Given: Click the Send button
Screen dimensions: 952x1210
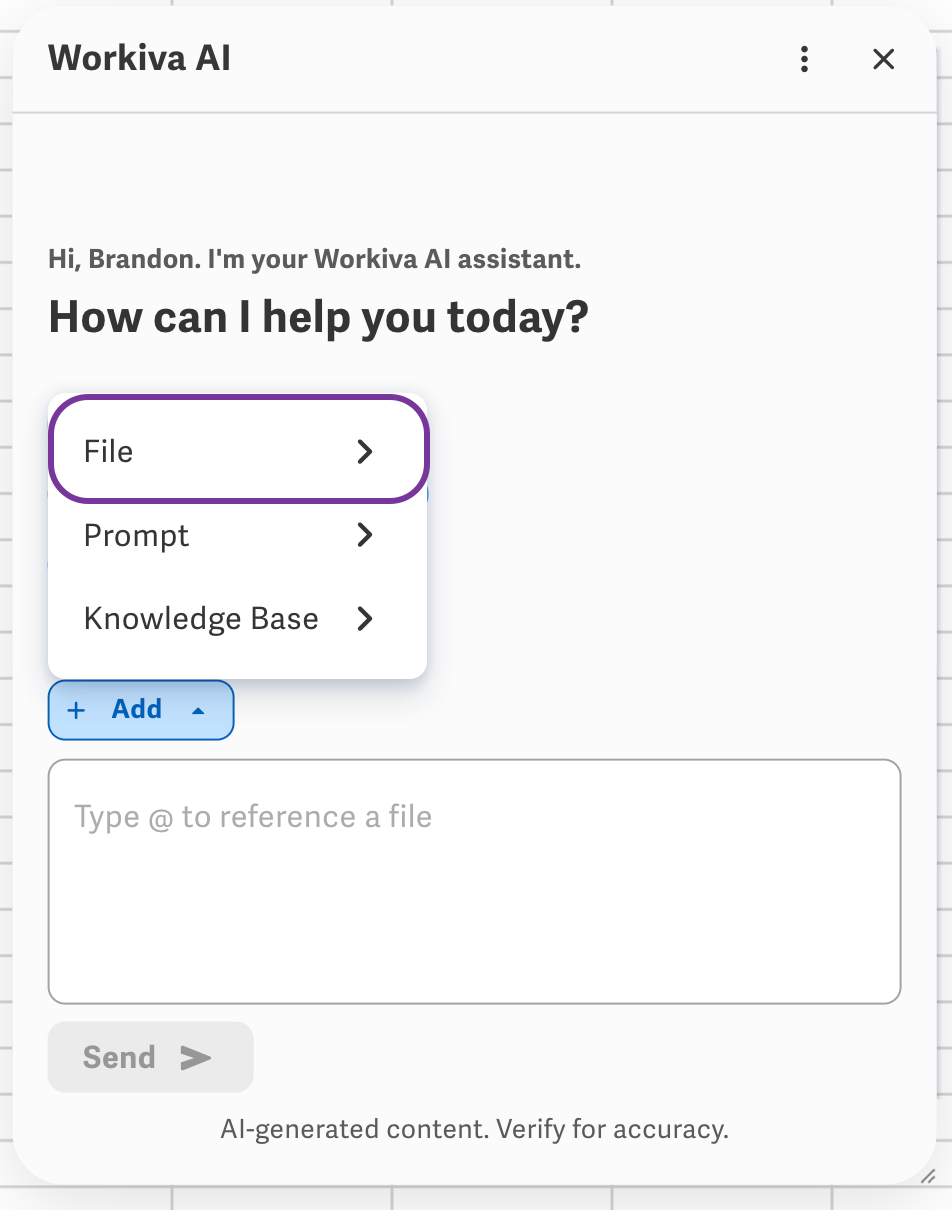Looking at the screenshot, I should click(x=150, y=1057).
